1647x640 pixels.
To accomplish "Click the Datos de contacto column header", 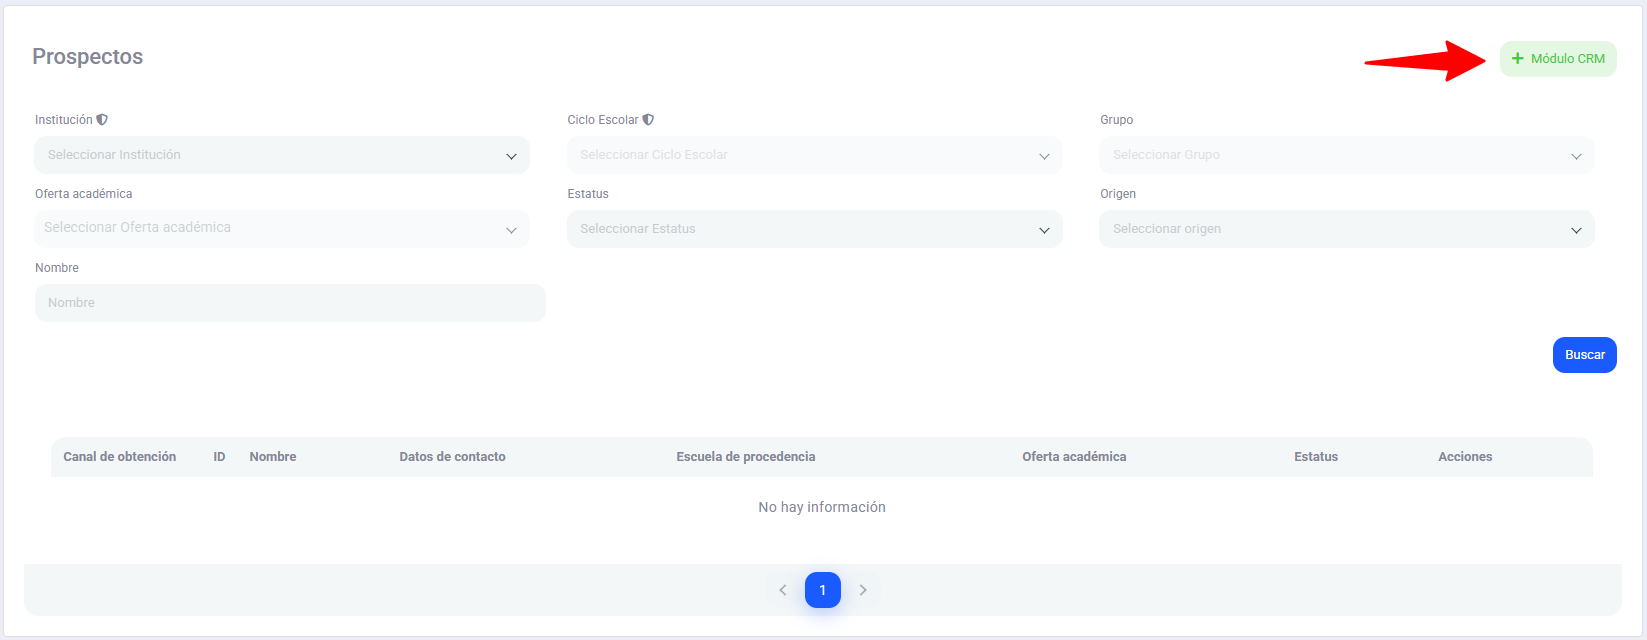I will pos(452,457).
